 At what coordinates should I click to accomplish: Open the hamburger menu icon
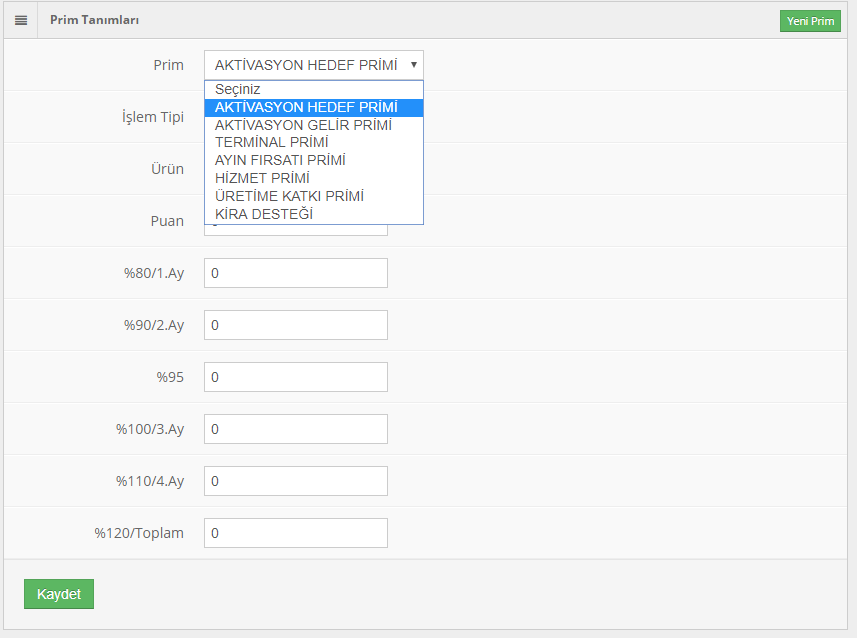tap(21, 20)
